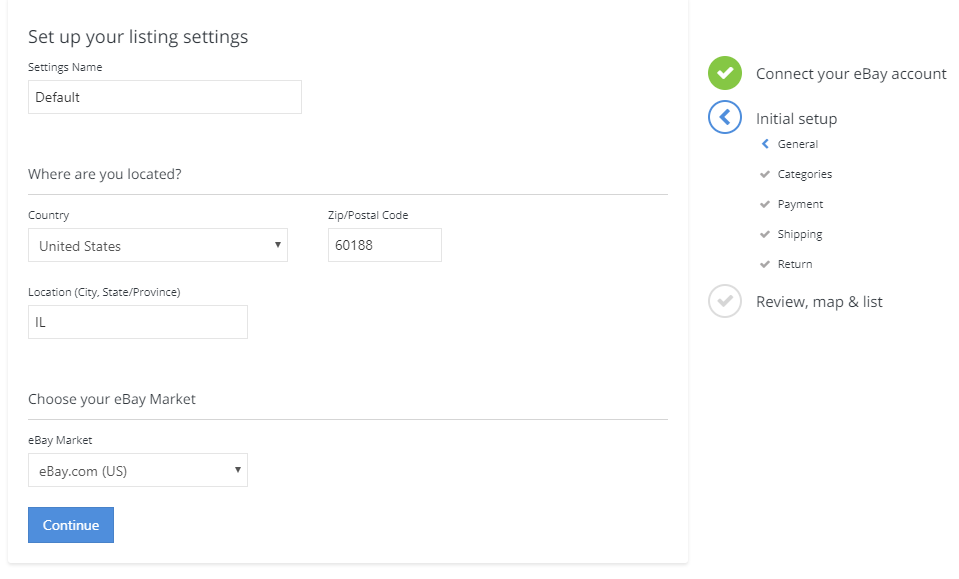
Task: Switch to the Payment setup step
Action: pos(801,204)
